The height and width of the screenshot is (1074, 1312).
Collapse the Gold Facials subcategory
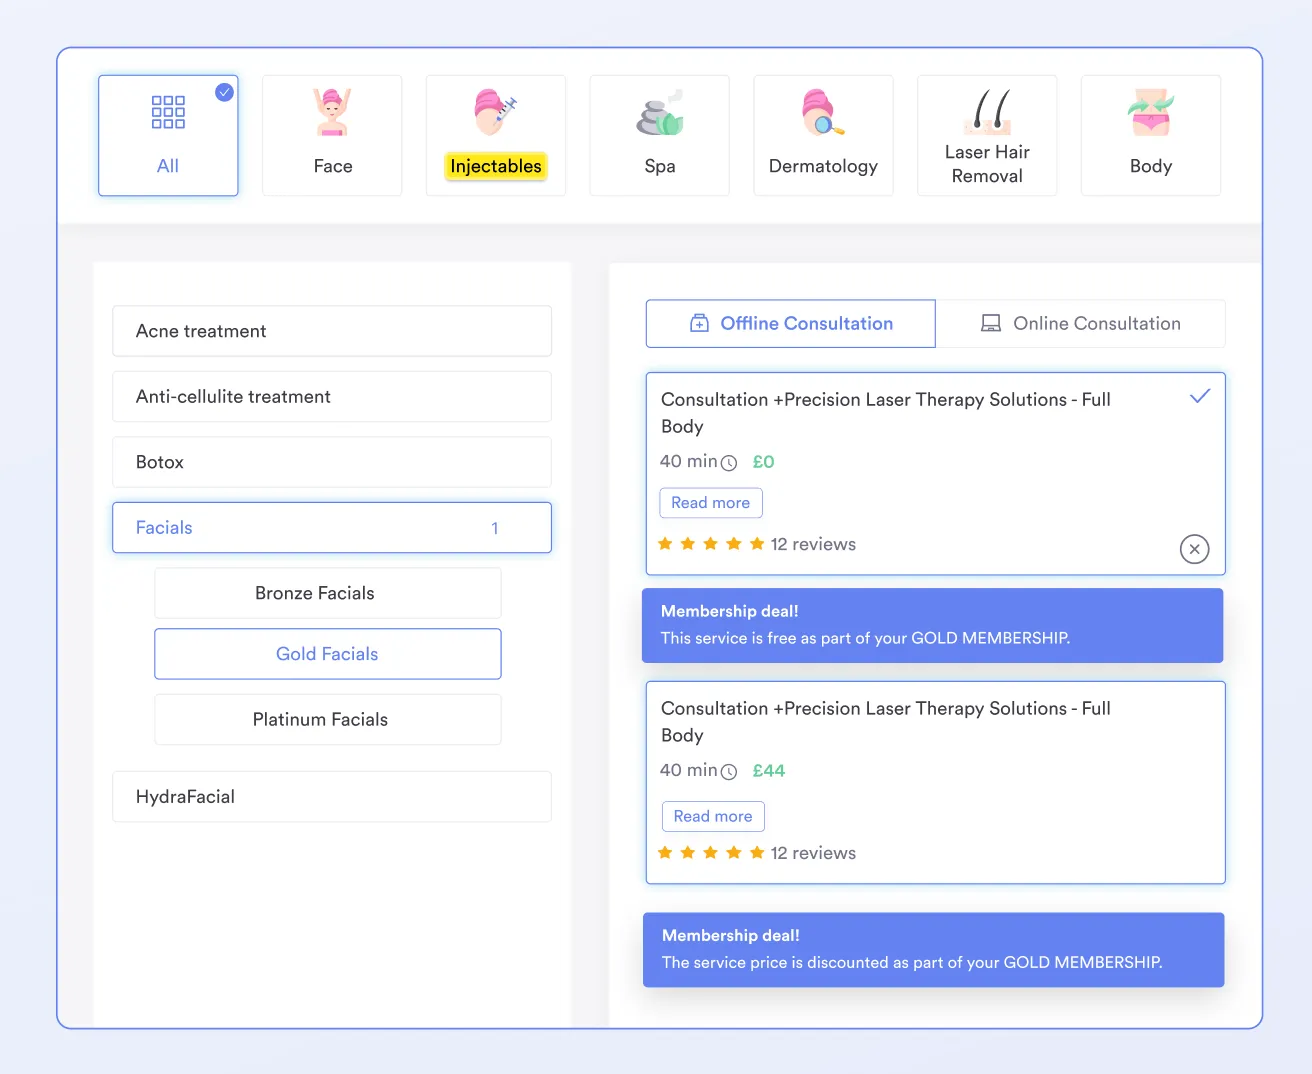pyautogui.click(x=327, y=653)
